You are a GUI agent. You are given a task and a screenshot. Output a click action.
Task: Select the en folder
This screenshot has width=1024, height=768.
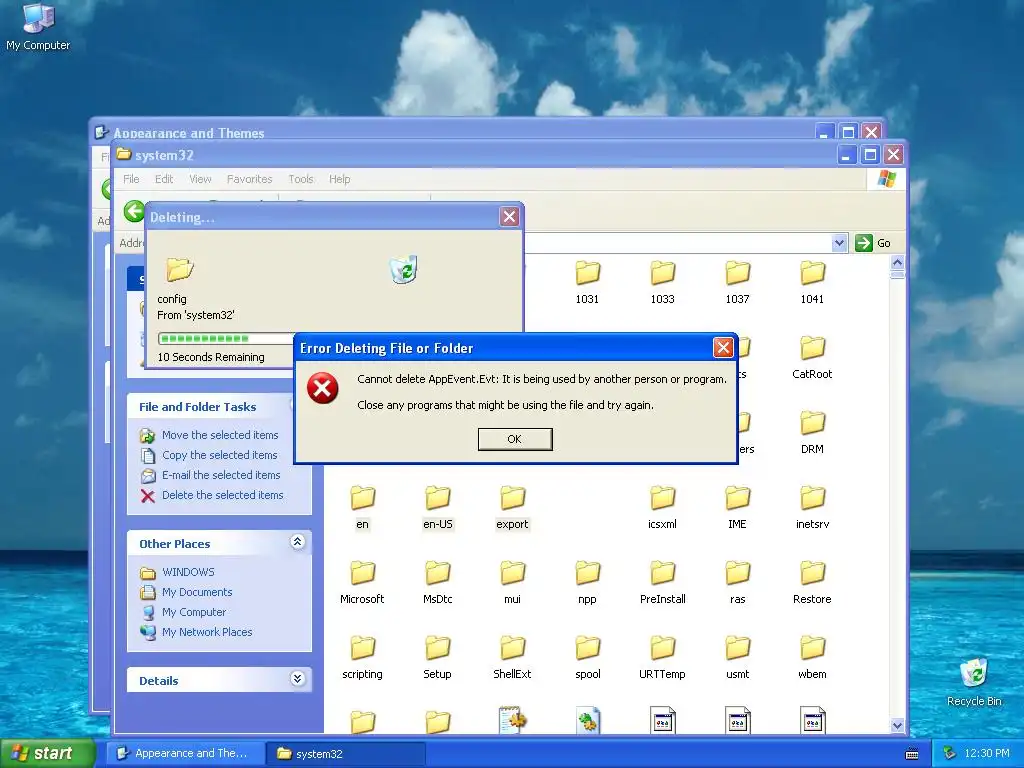coord(362,507)
